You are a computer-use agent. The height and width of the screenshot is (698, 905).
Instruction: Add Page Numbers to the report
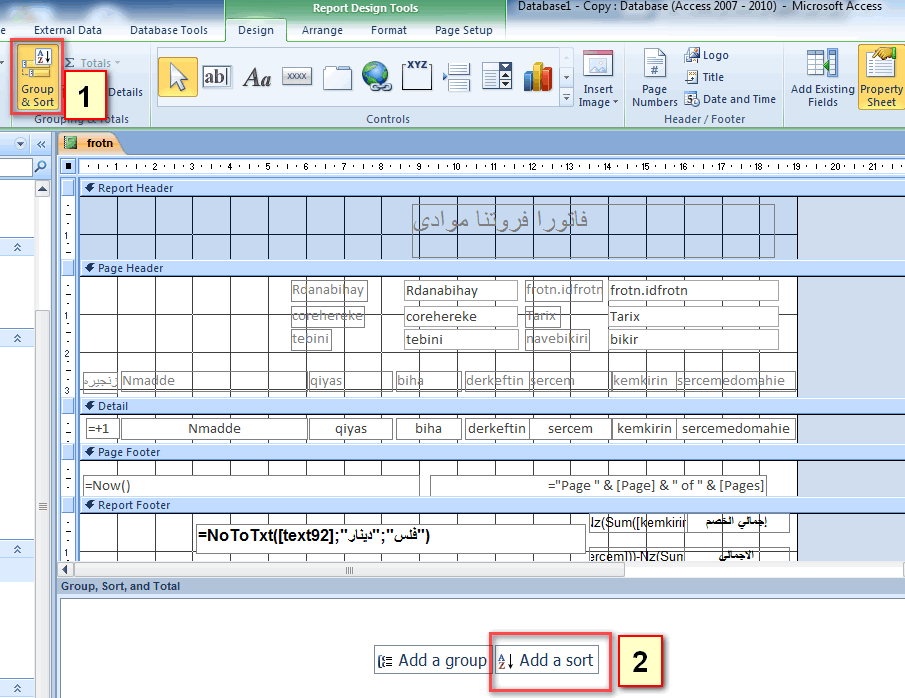tap(655, 79)
